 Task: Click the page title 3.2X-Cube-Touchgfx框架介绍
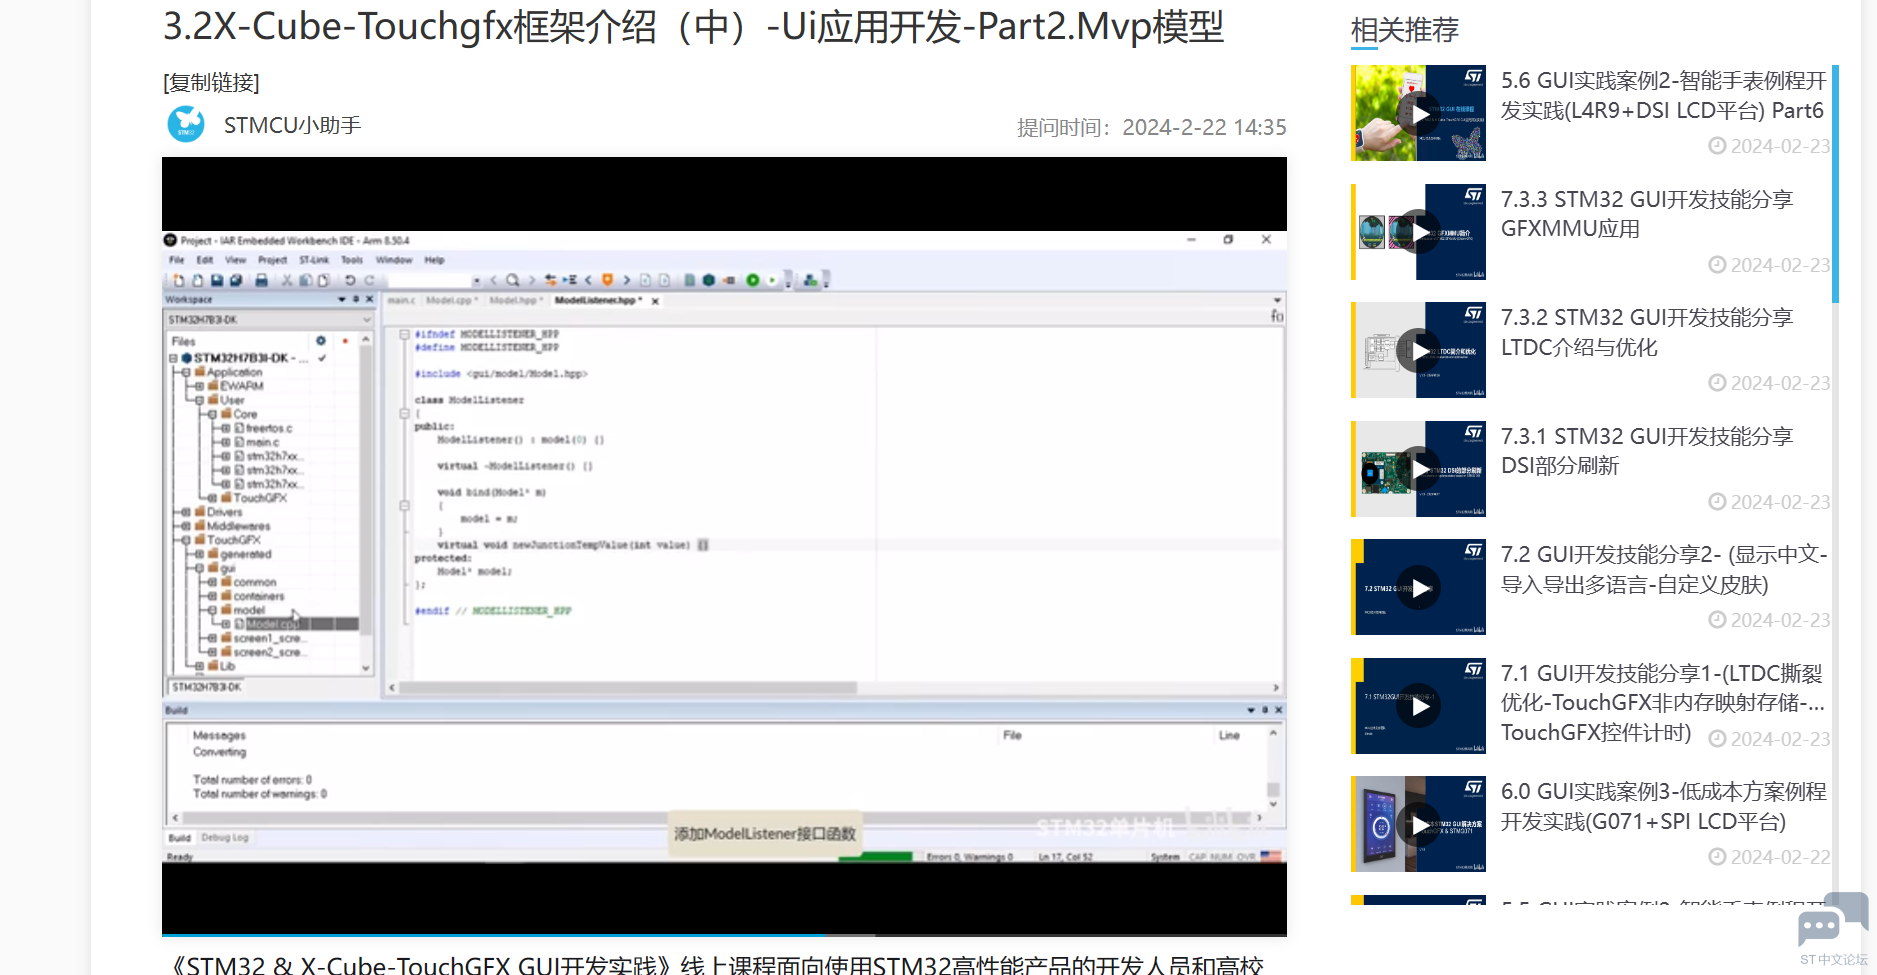(x=694, y=27)
